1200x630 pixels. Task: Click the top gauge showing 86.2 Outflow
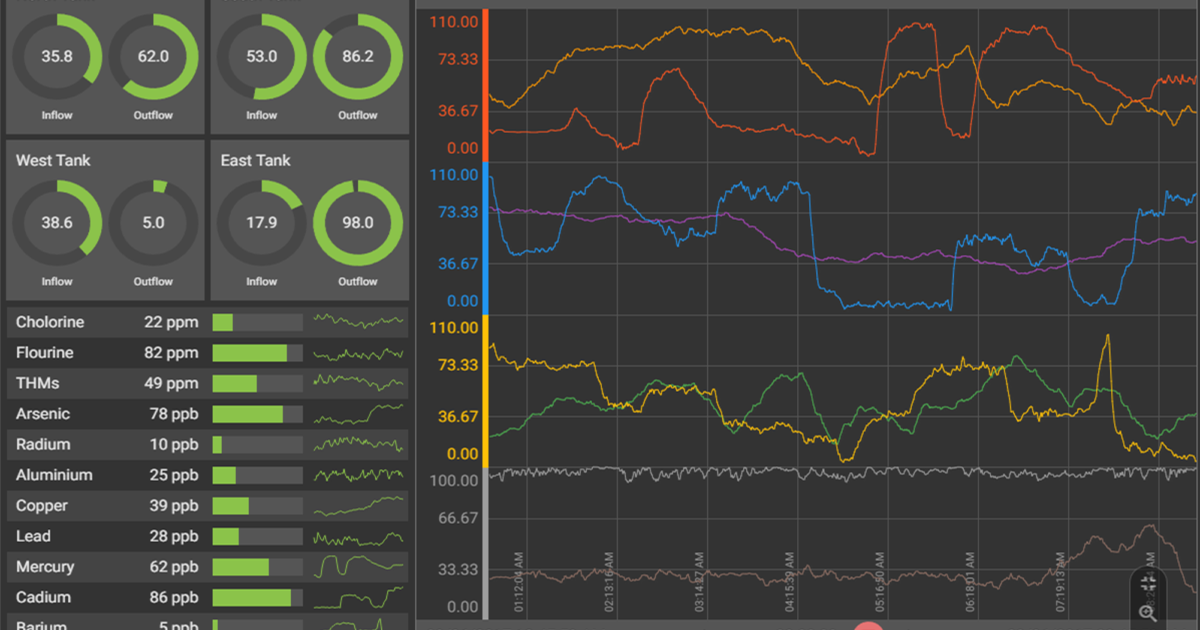(x=358, y=57)
